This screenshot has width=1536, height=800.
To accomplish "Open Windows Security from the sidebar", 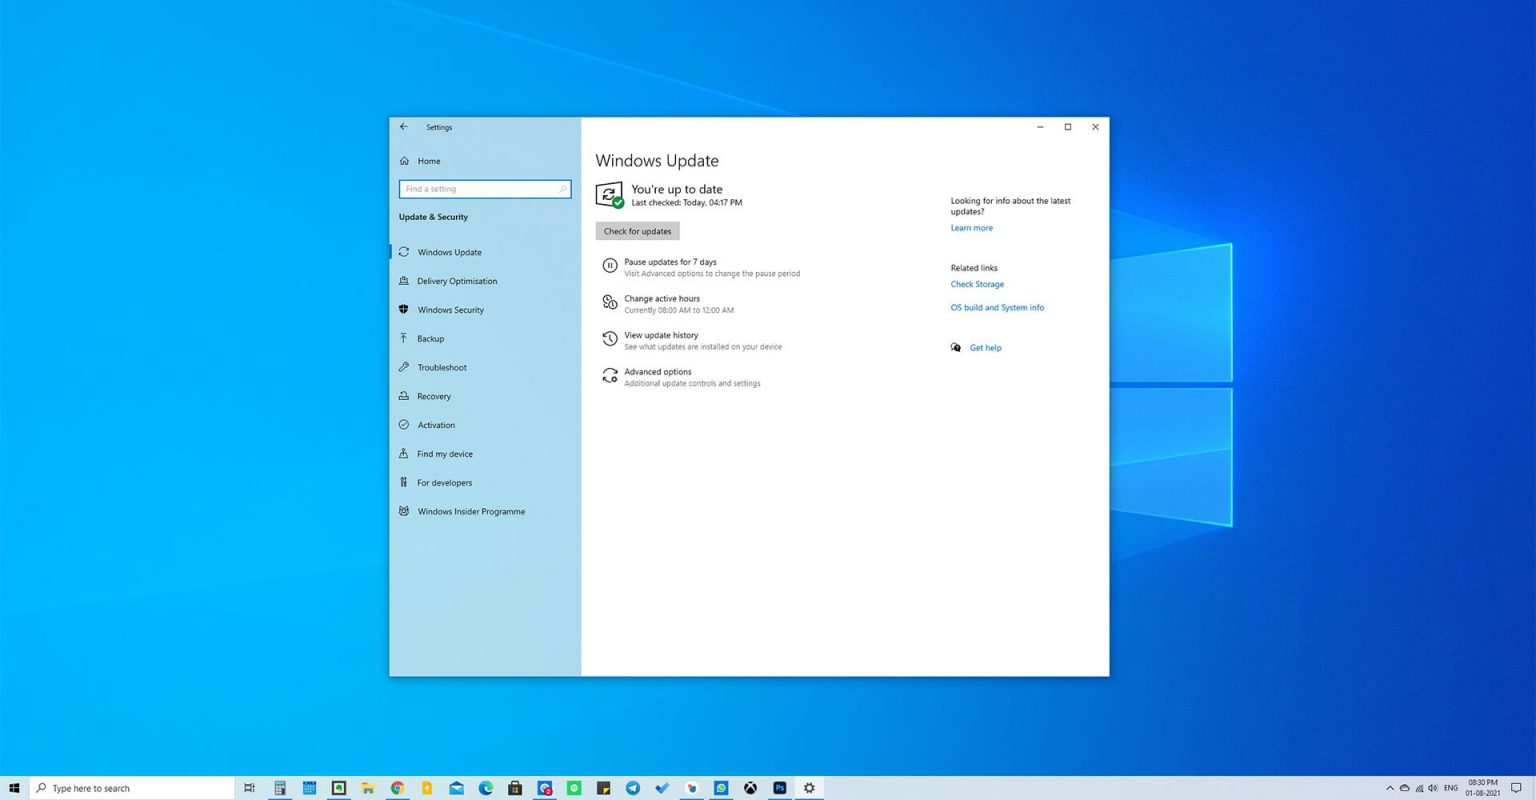I will 450,309.
